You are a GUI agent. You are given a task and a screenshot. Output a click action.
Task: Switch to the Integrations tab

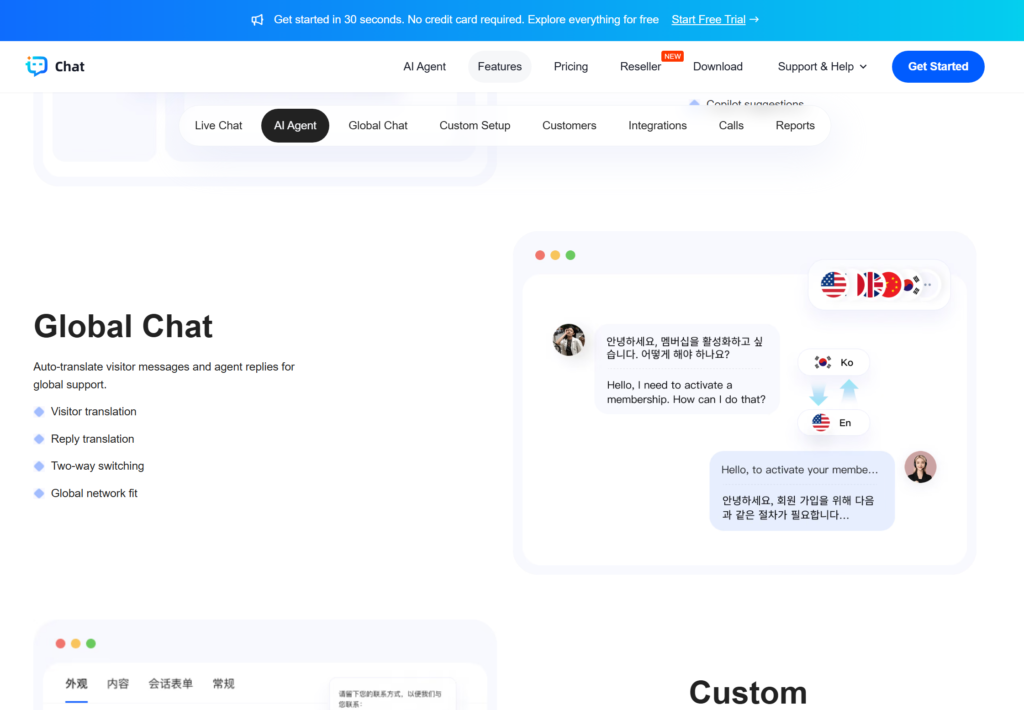click(658, 125)
